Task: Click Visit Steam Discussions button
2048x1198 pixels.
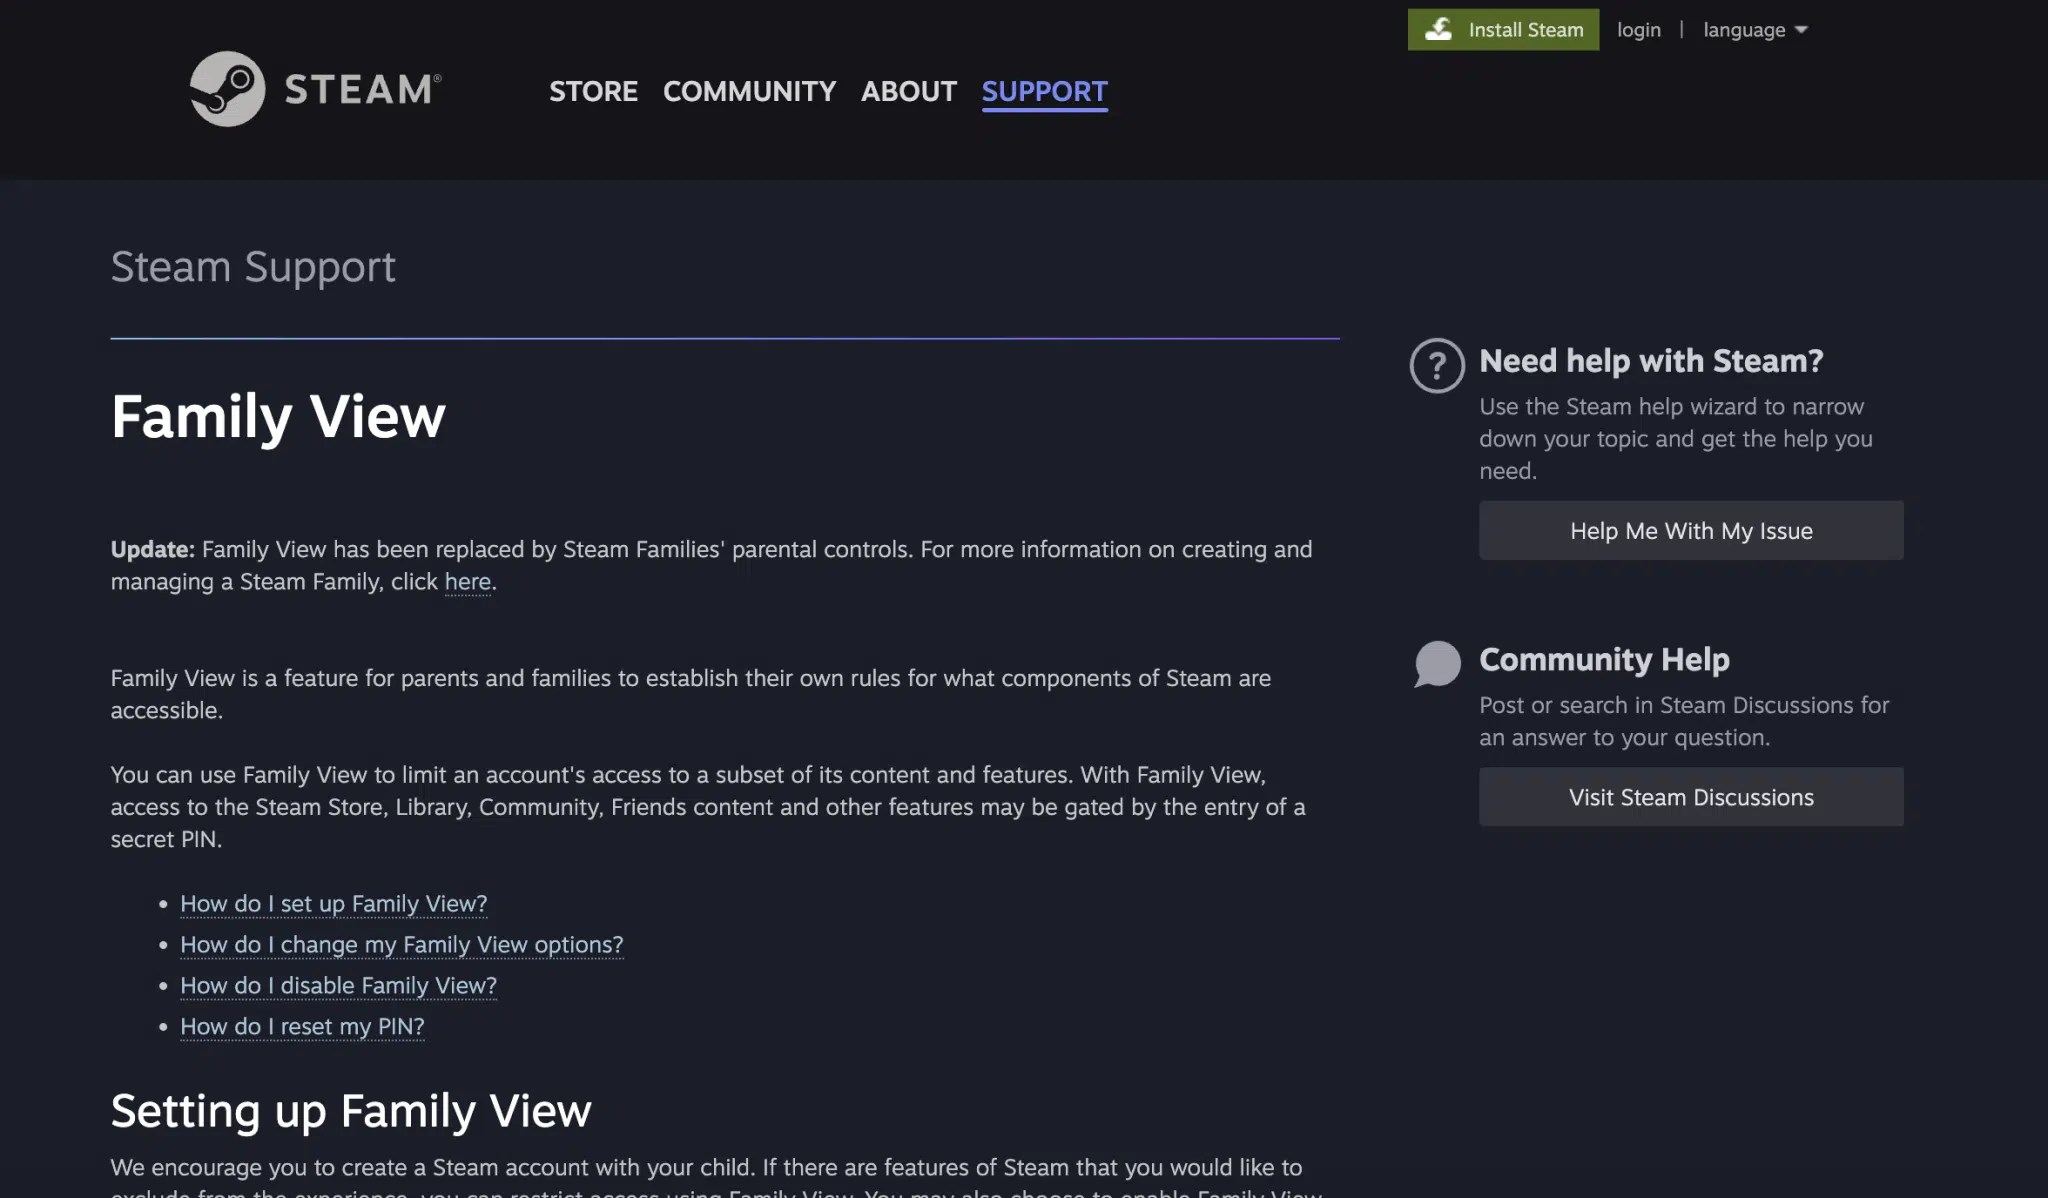Action: [x=1691, y=797]
